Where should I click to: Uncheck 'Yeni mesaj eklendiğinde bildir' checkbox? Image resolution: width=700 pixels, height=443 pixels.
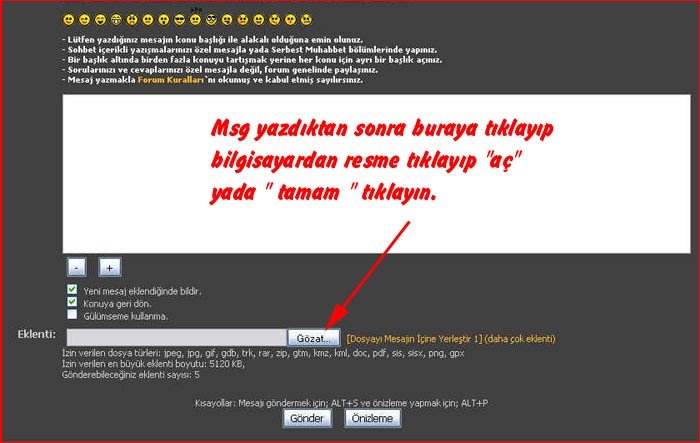(72, 289)
